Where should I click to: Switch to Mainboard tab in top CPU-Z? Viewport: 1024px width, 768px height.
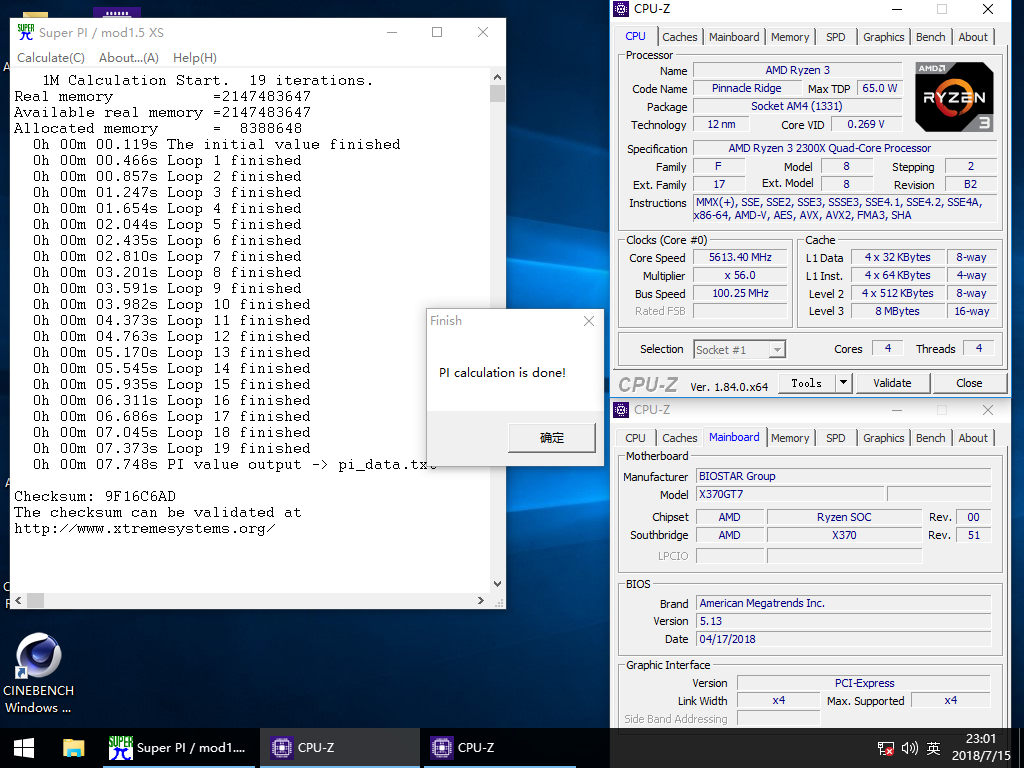(x=734, y=37)
